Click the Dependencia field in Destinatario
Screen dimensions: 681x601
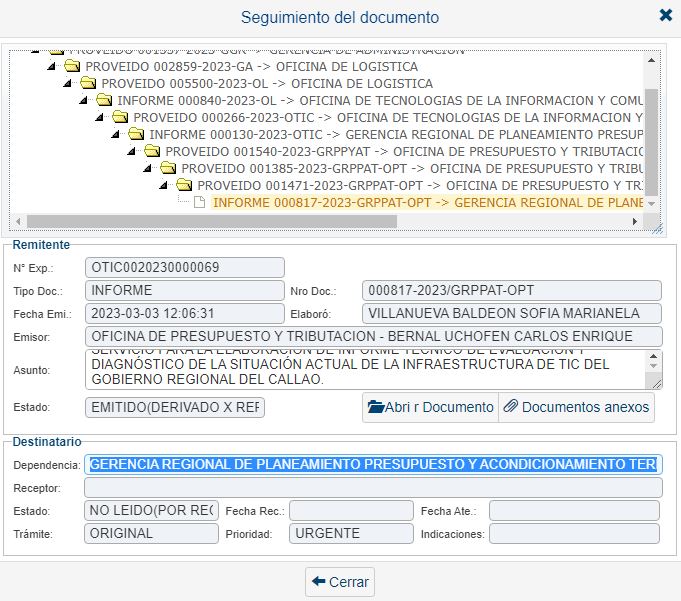coord(374,465)
